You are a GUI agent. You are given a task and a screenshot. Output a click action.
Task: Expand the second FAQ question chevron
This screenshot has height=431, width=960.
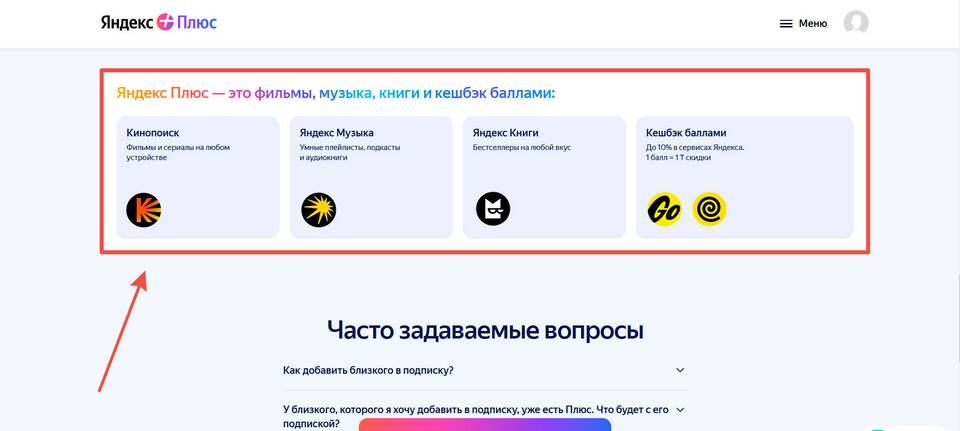point(680,410)
